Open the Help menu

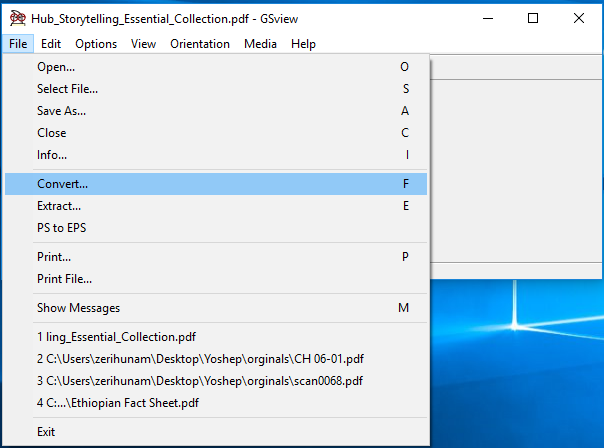click(303, 44)
